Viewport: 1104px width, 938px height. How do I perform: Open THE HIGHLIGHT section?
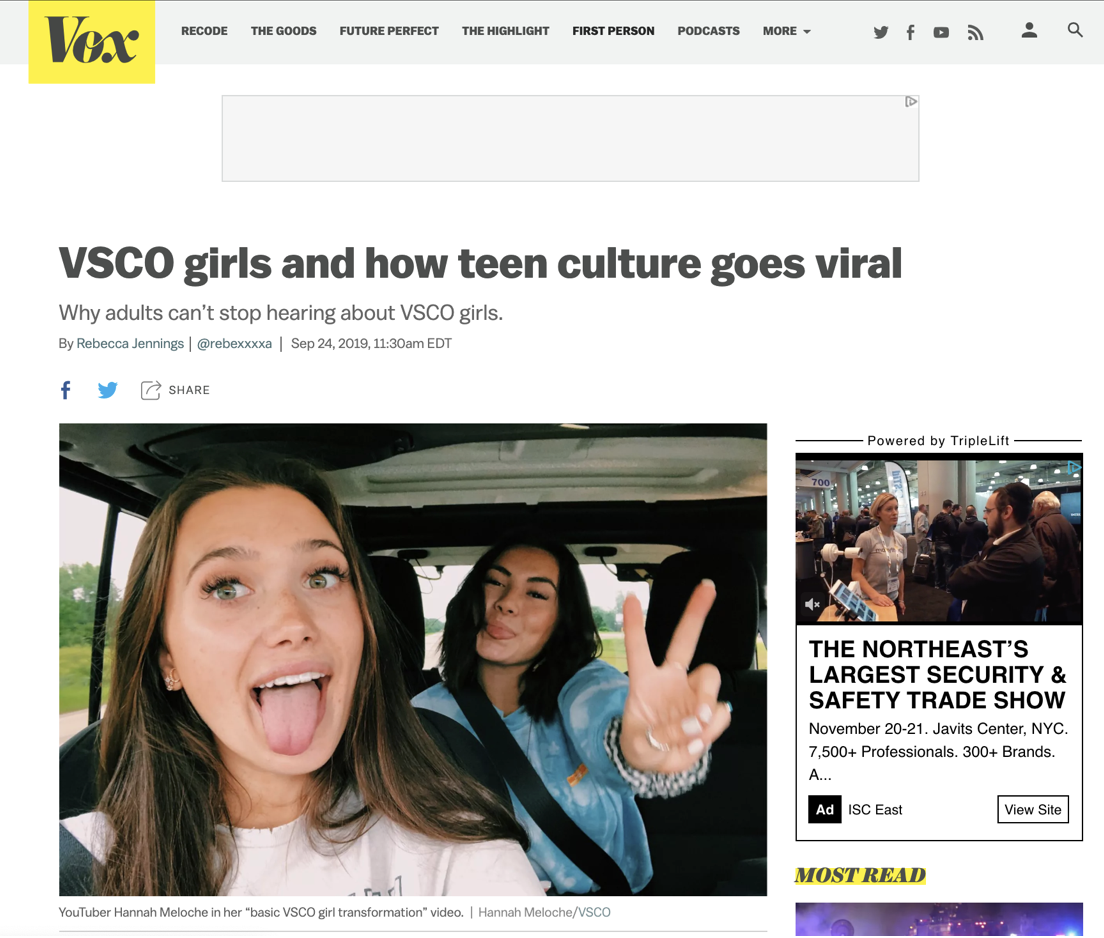[x=506, y=31]
